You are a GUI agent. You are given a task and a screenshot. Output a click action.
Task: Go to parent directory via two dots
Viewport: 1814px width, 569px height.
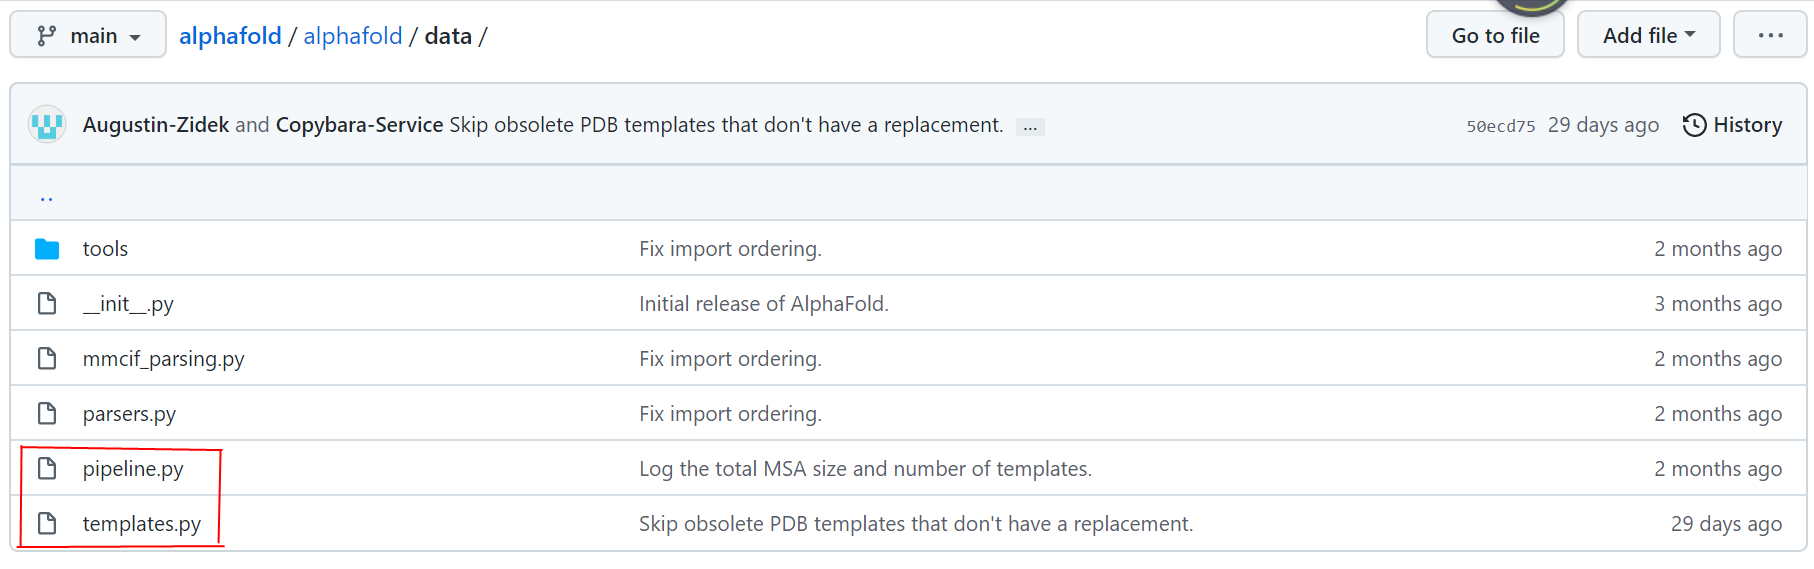[46, 195]
